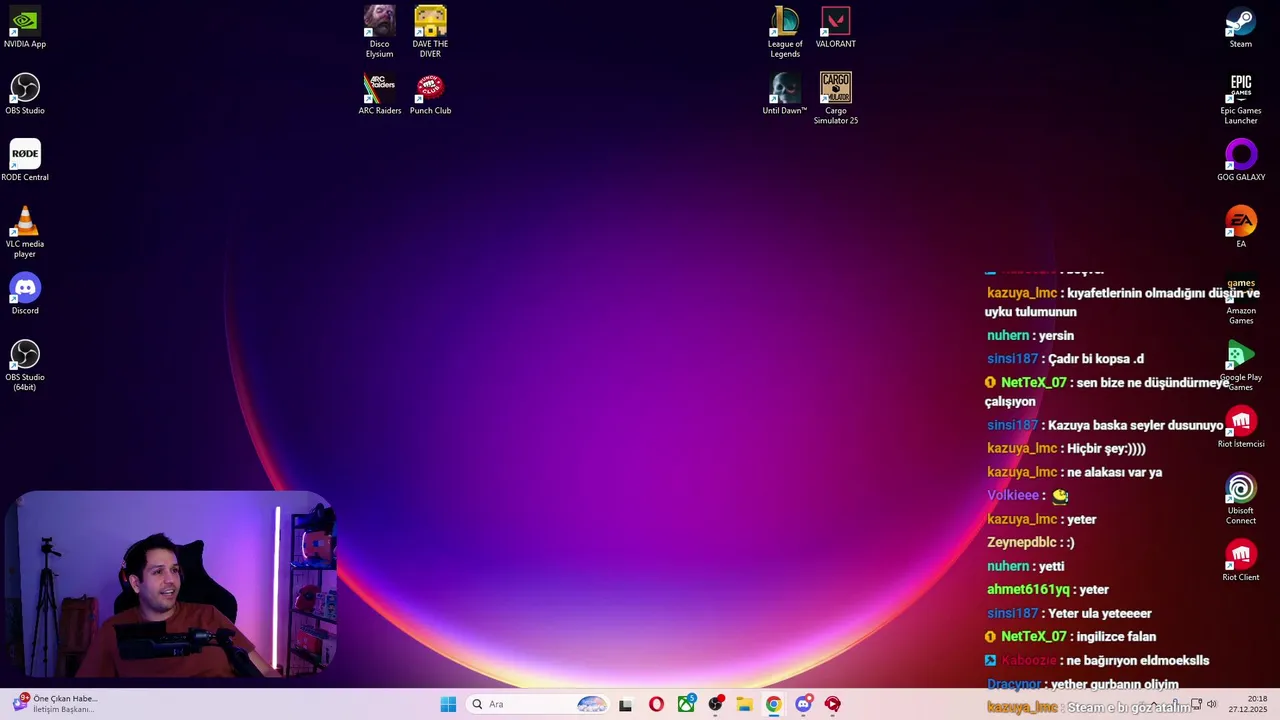Select the RØDE Central desktop icon
The image size is (1280, 720).
pos(25,160)
